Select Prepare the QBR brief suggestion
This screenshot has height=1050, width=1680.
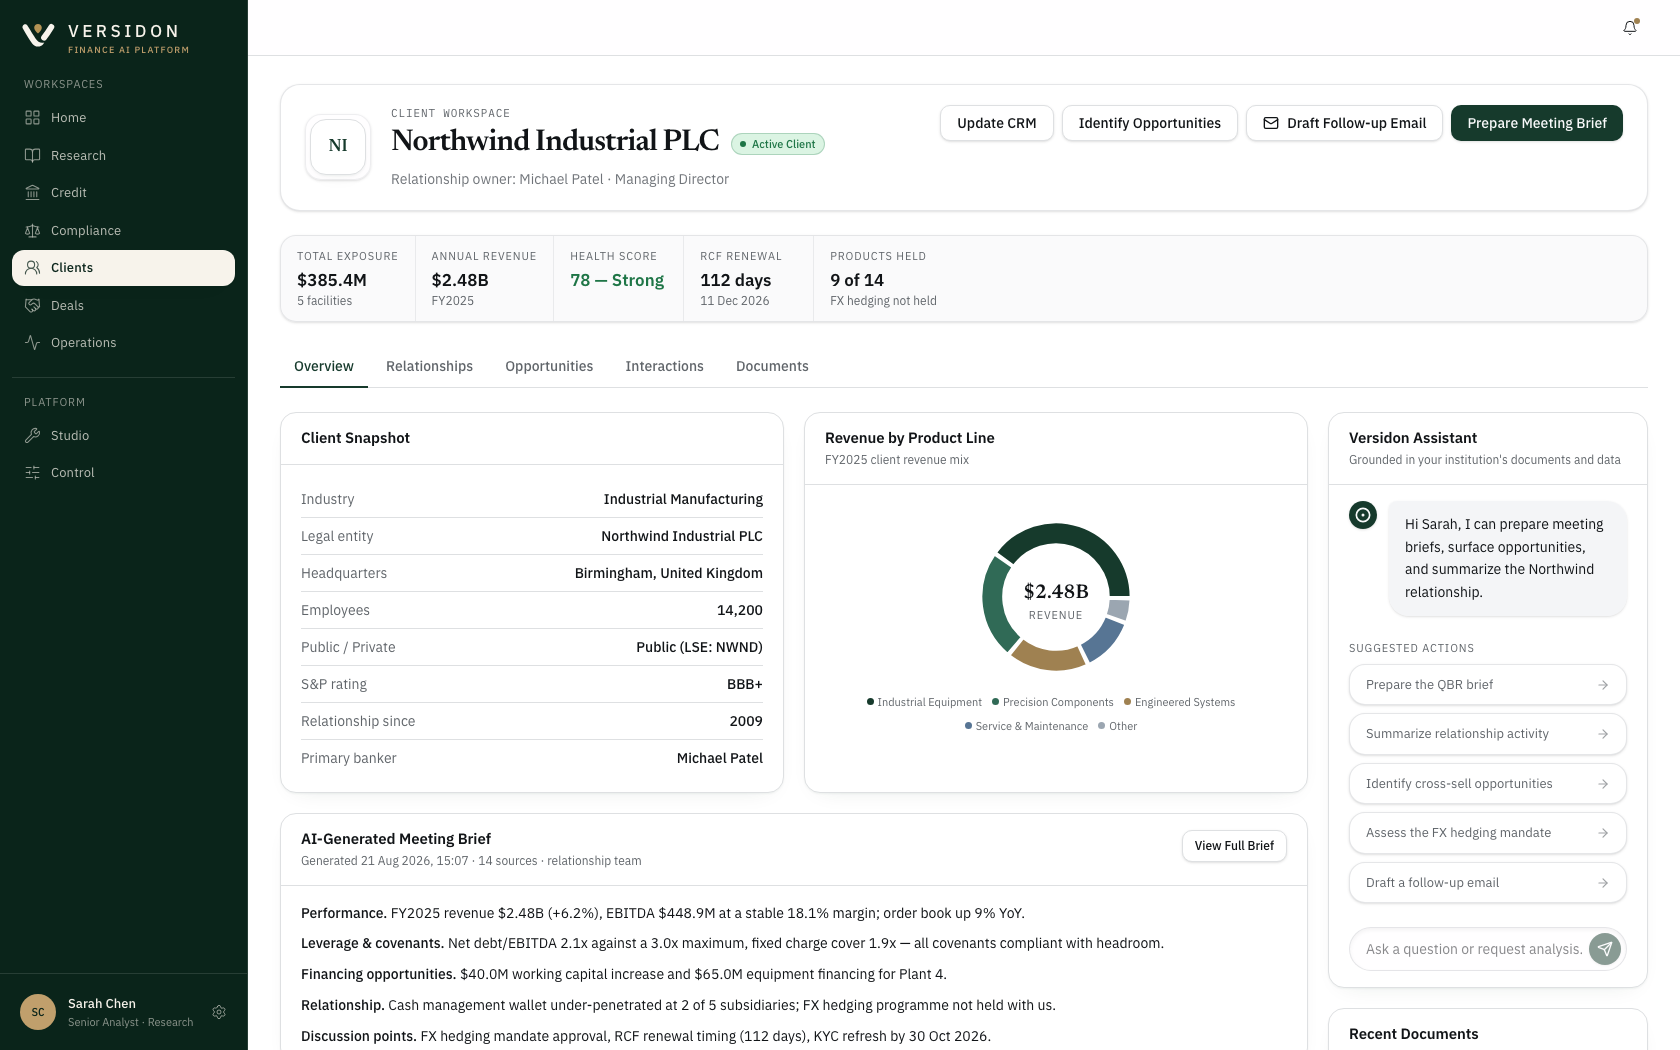click(1488, 685)
